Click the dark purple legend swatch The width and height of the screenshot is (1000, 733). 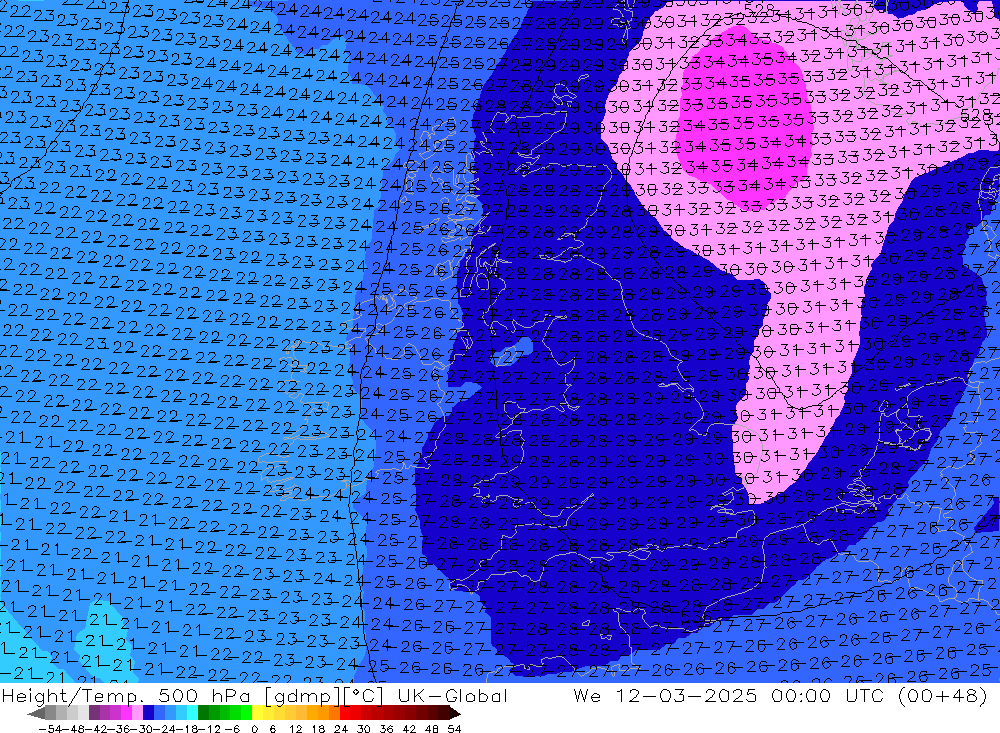point(94,713)
